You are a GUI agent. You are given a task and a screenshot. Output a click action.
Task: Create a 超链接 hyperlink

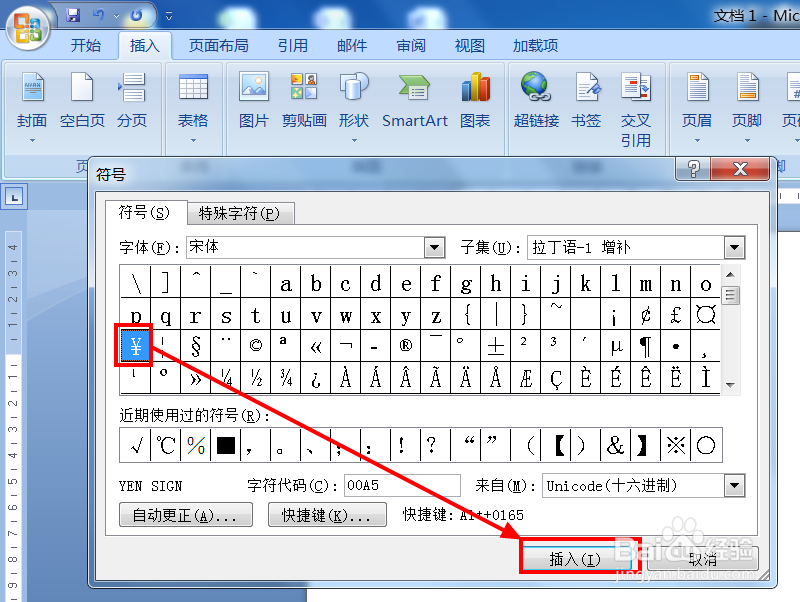point(536,100)
